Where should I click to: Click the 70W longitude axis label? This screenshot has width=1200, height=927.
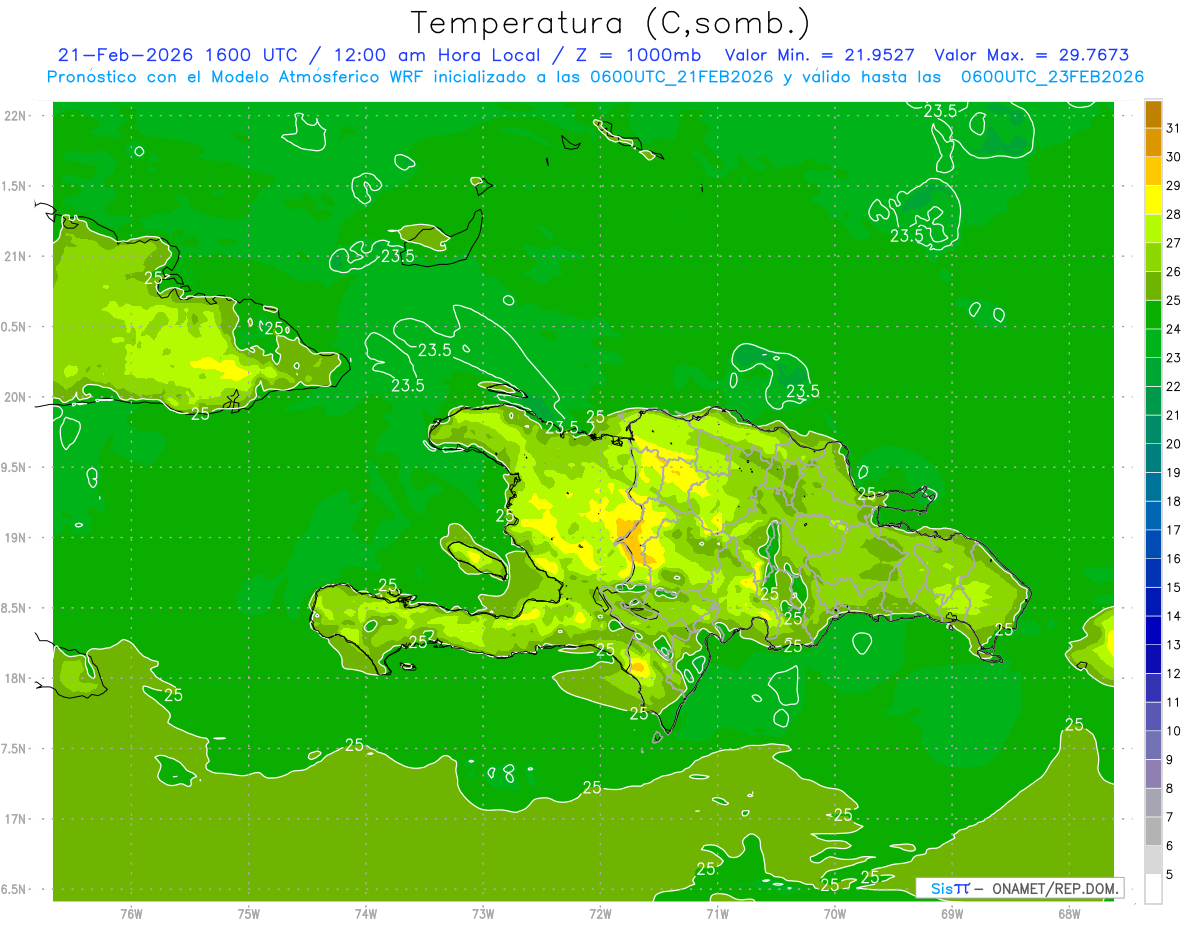[x=835, y=913]
